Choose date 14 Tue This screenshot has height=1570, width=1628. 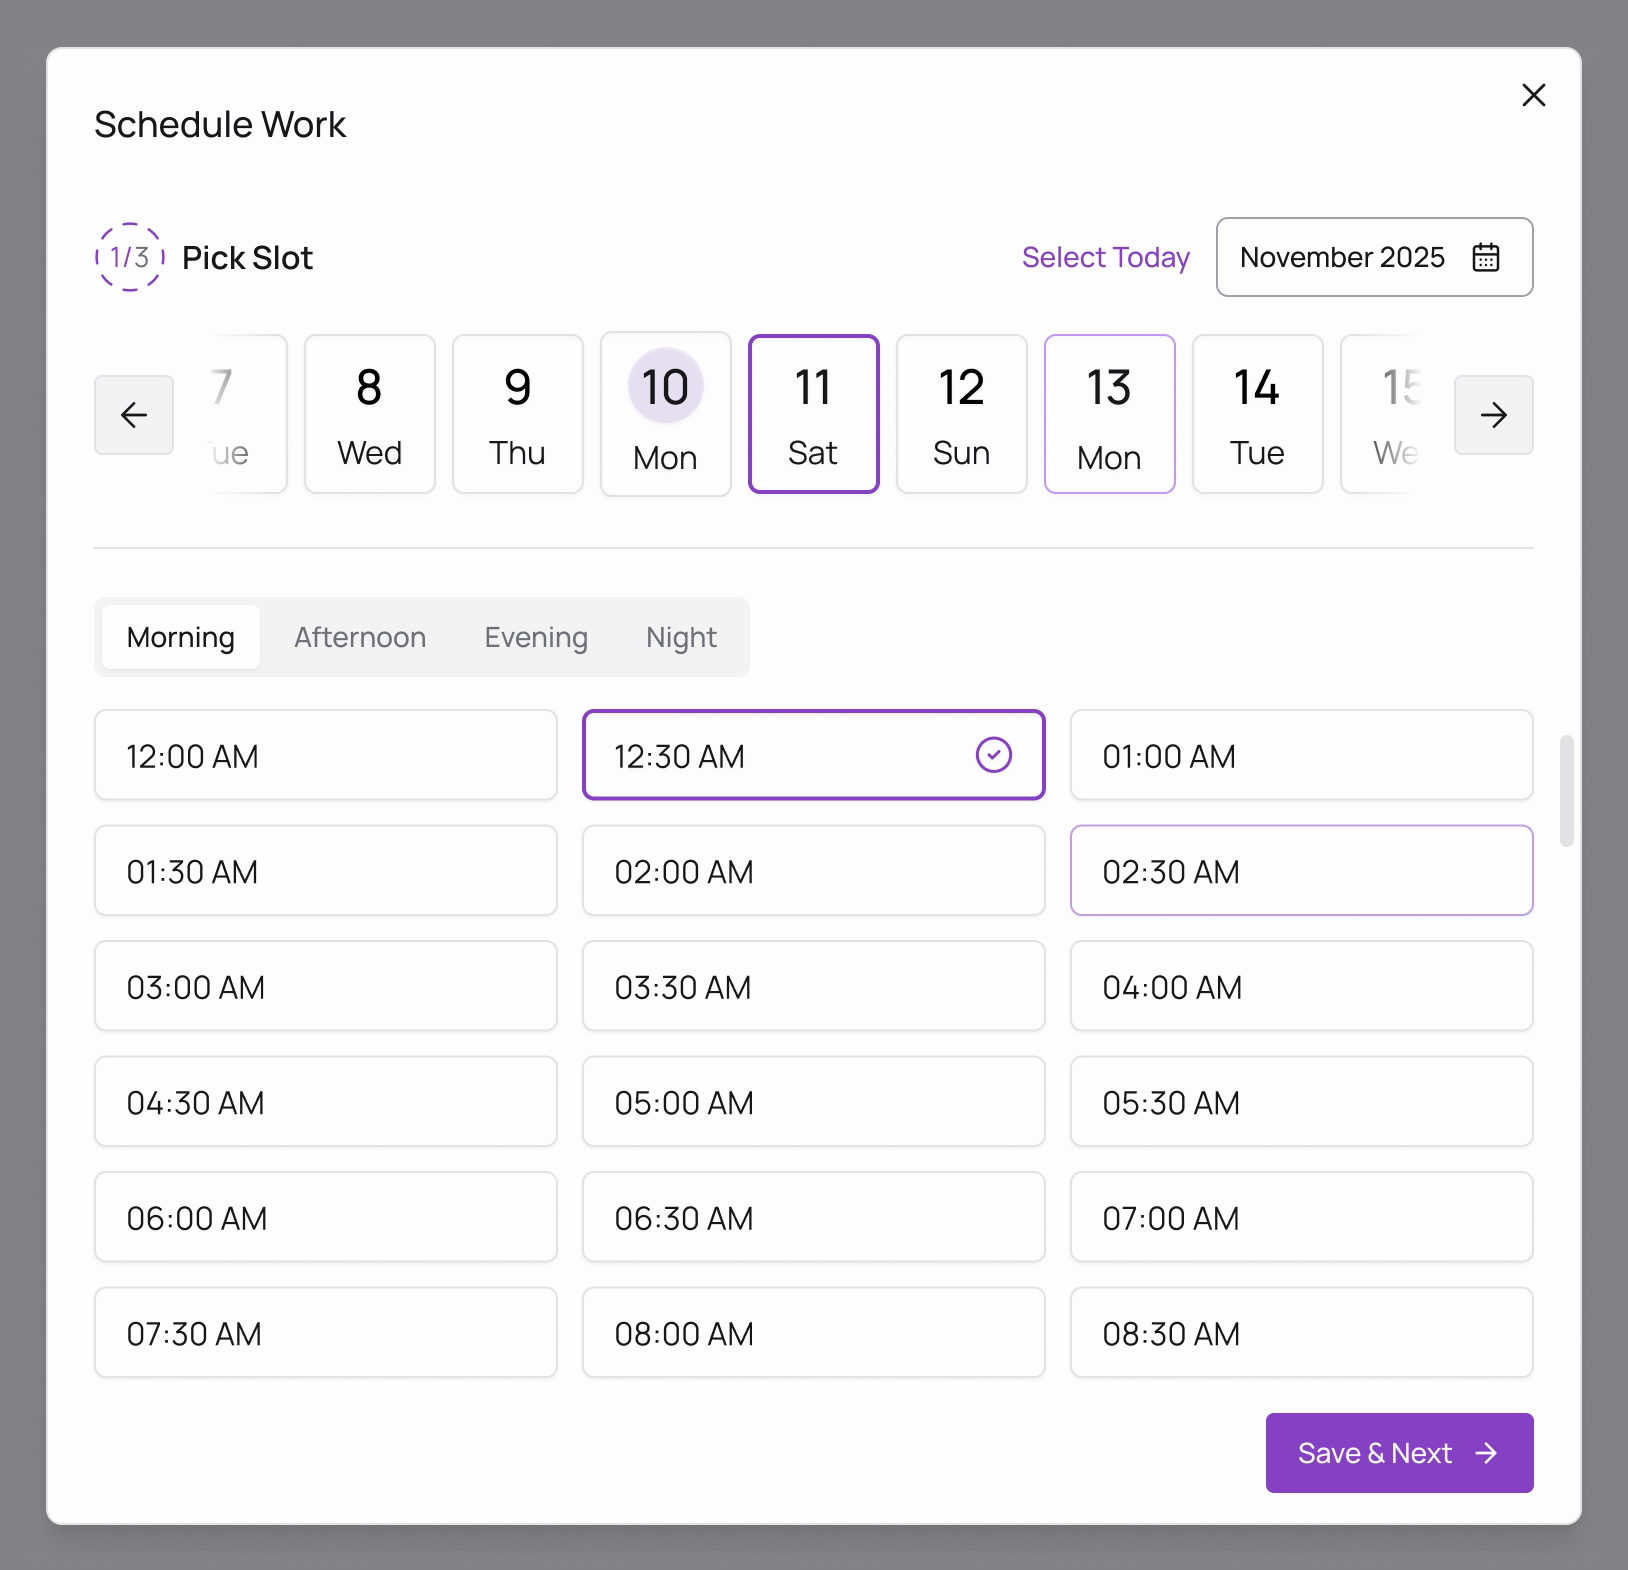1258,414
